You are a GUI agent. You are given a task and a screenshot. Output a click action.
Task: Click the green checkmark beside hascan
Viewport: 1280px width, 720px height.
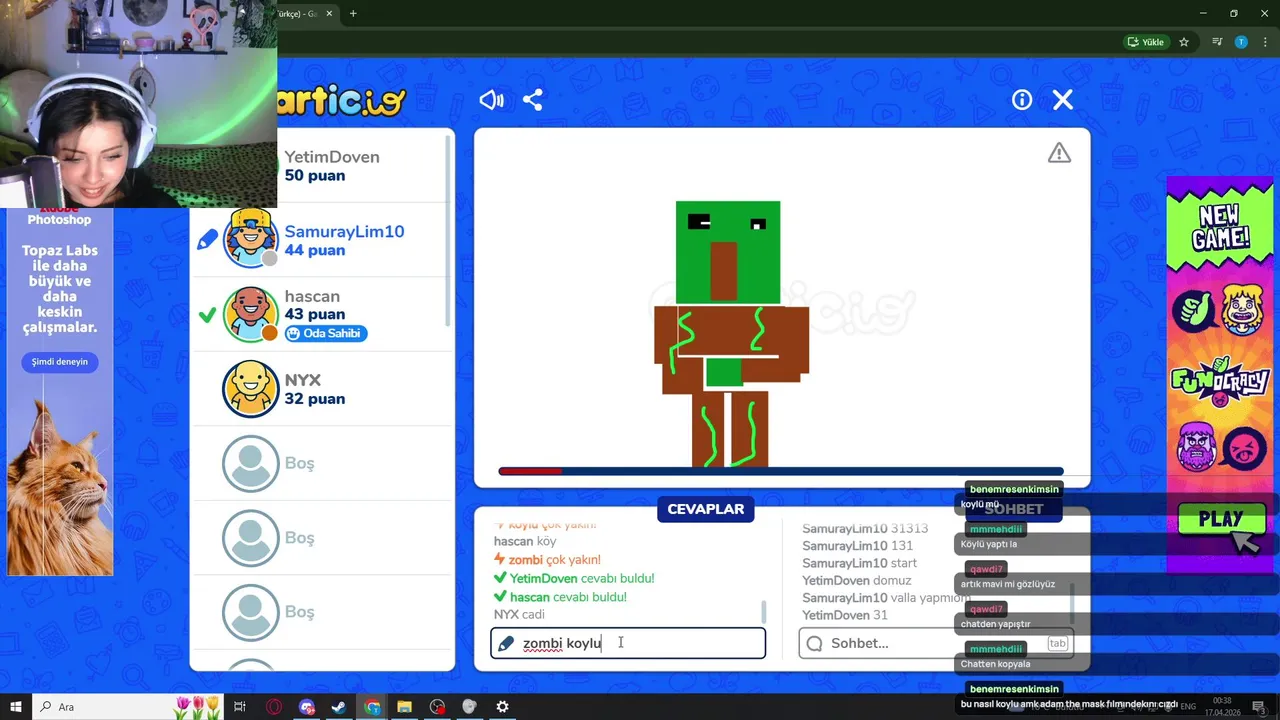tap(207, 315)
